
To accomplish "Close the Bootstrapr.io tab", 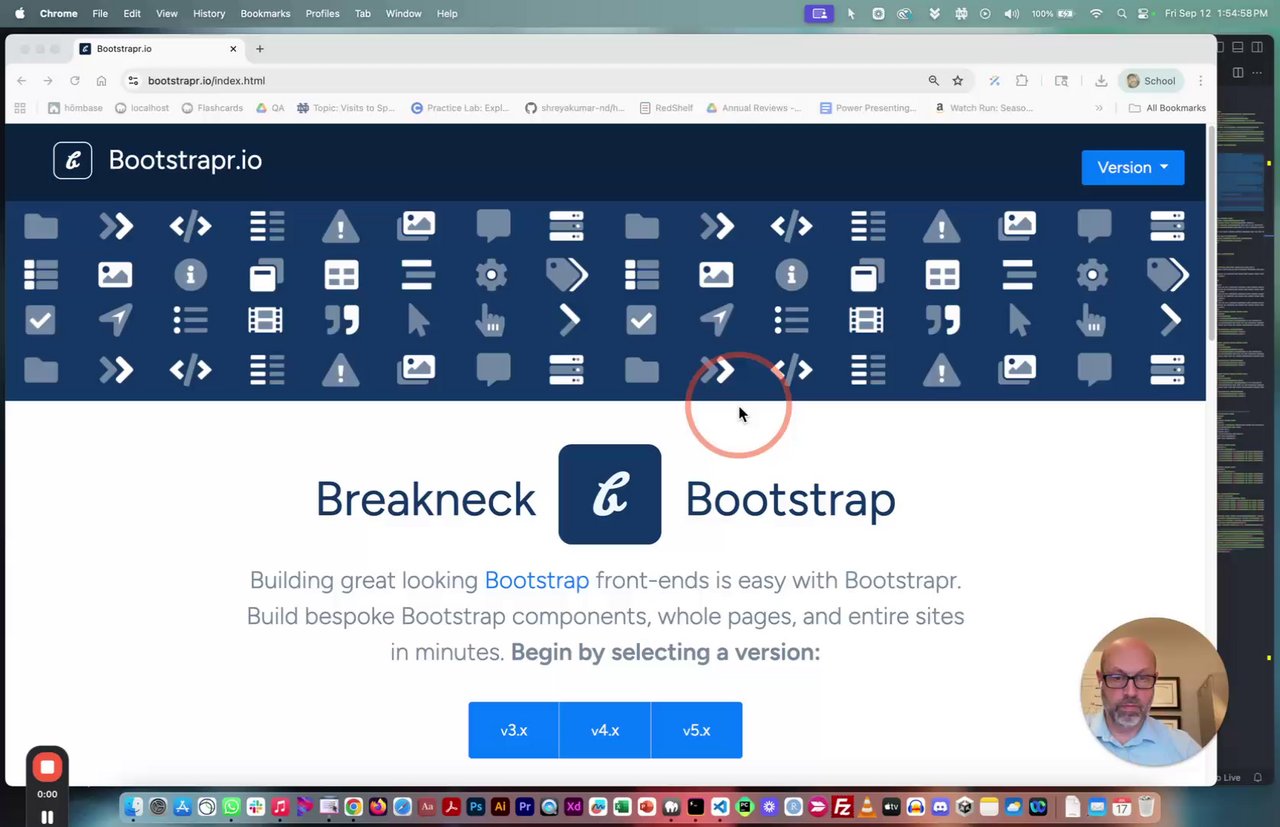I will click(x=233, y=49).
